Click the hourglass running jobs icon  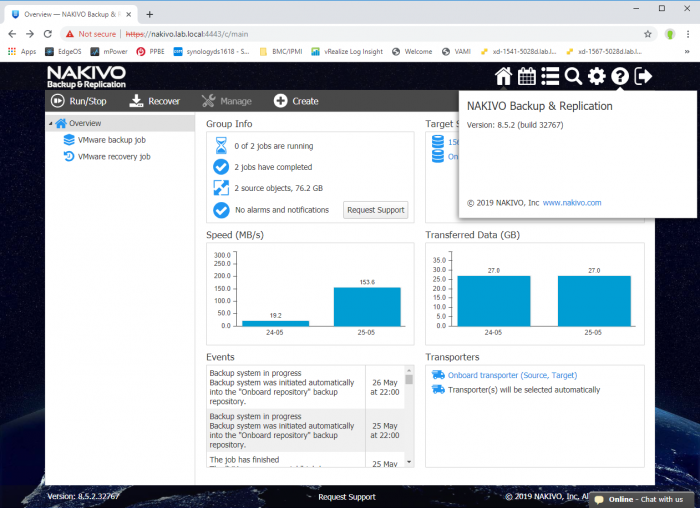point(221,146)
